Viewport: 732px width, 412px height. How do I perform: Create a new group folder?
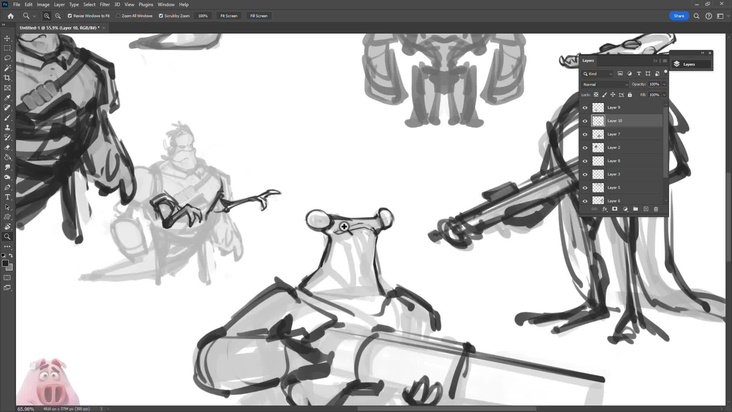[x=635, y=209]
